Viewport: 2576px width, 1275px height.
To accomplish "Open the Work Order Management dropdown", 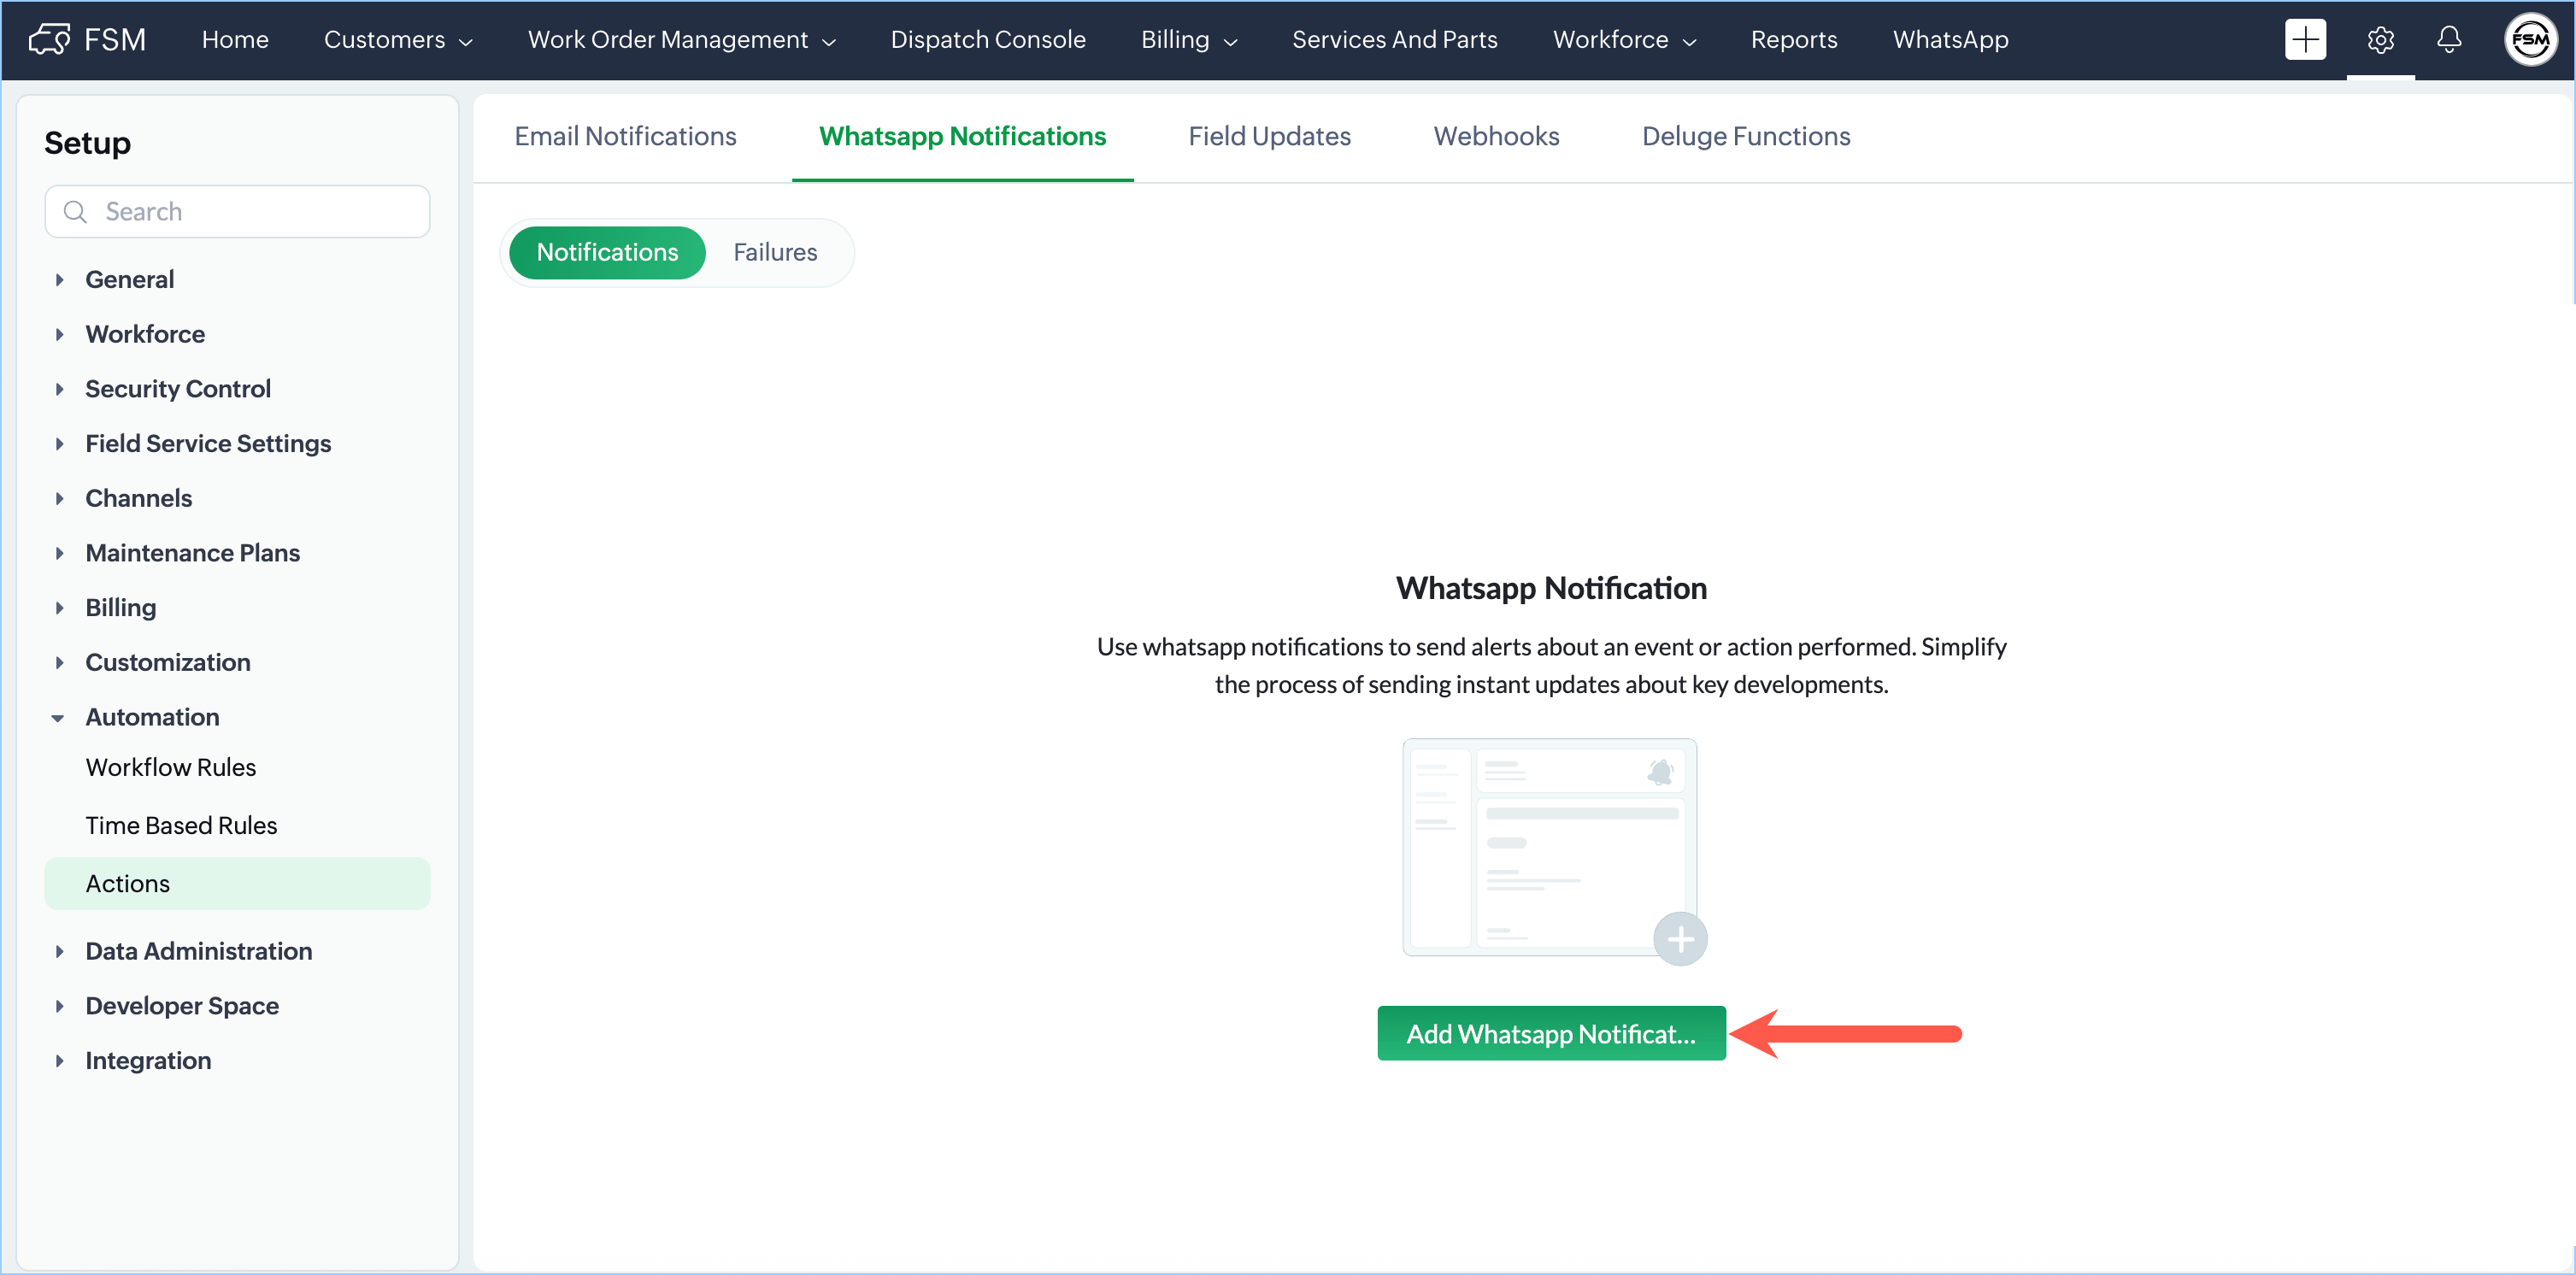I will point(681,40).
